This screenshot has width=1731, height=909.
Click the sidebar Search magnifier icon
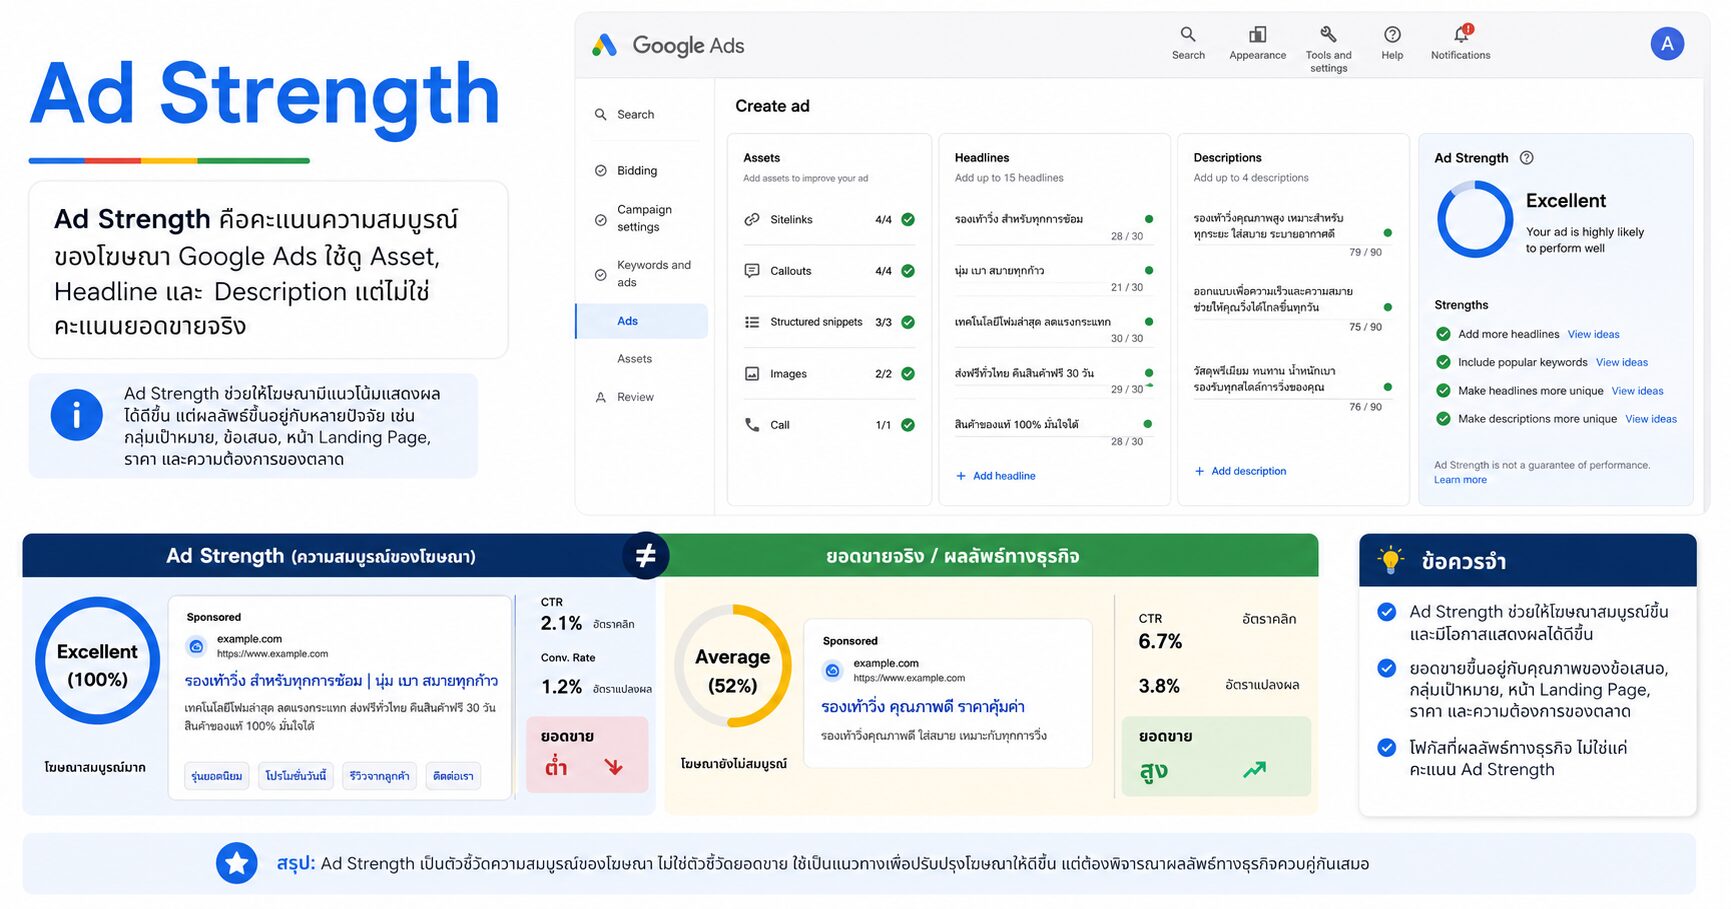(601, 114)
